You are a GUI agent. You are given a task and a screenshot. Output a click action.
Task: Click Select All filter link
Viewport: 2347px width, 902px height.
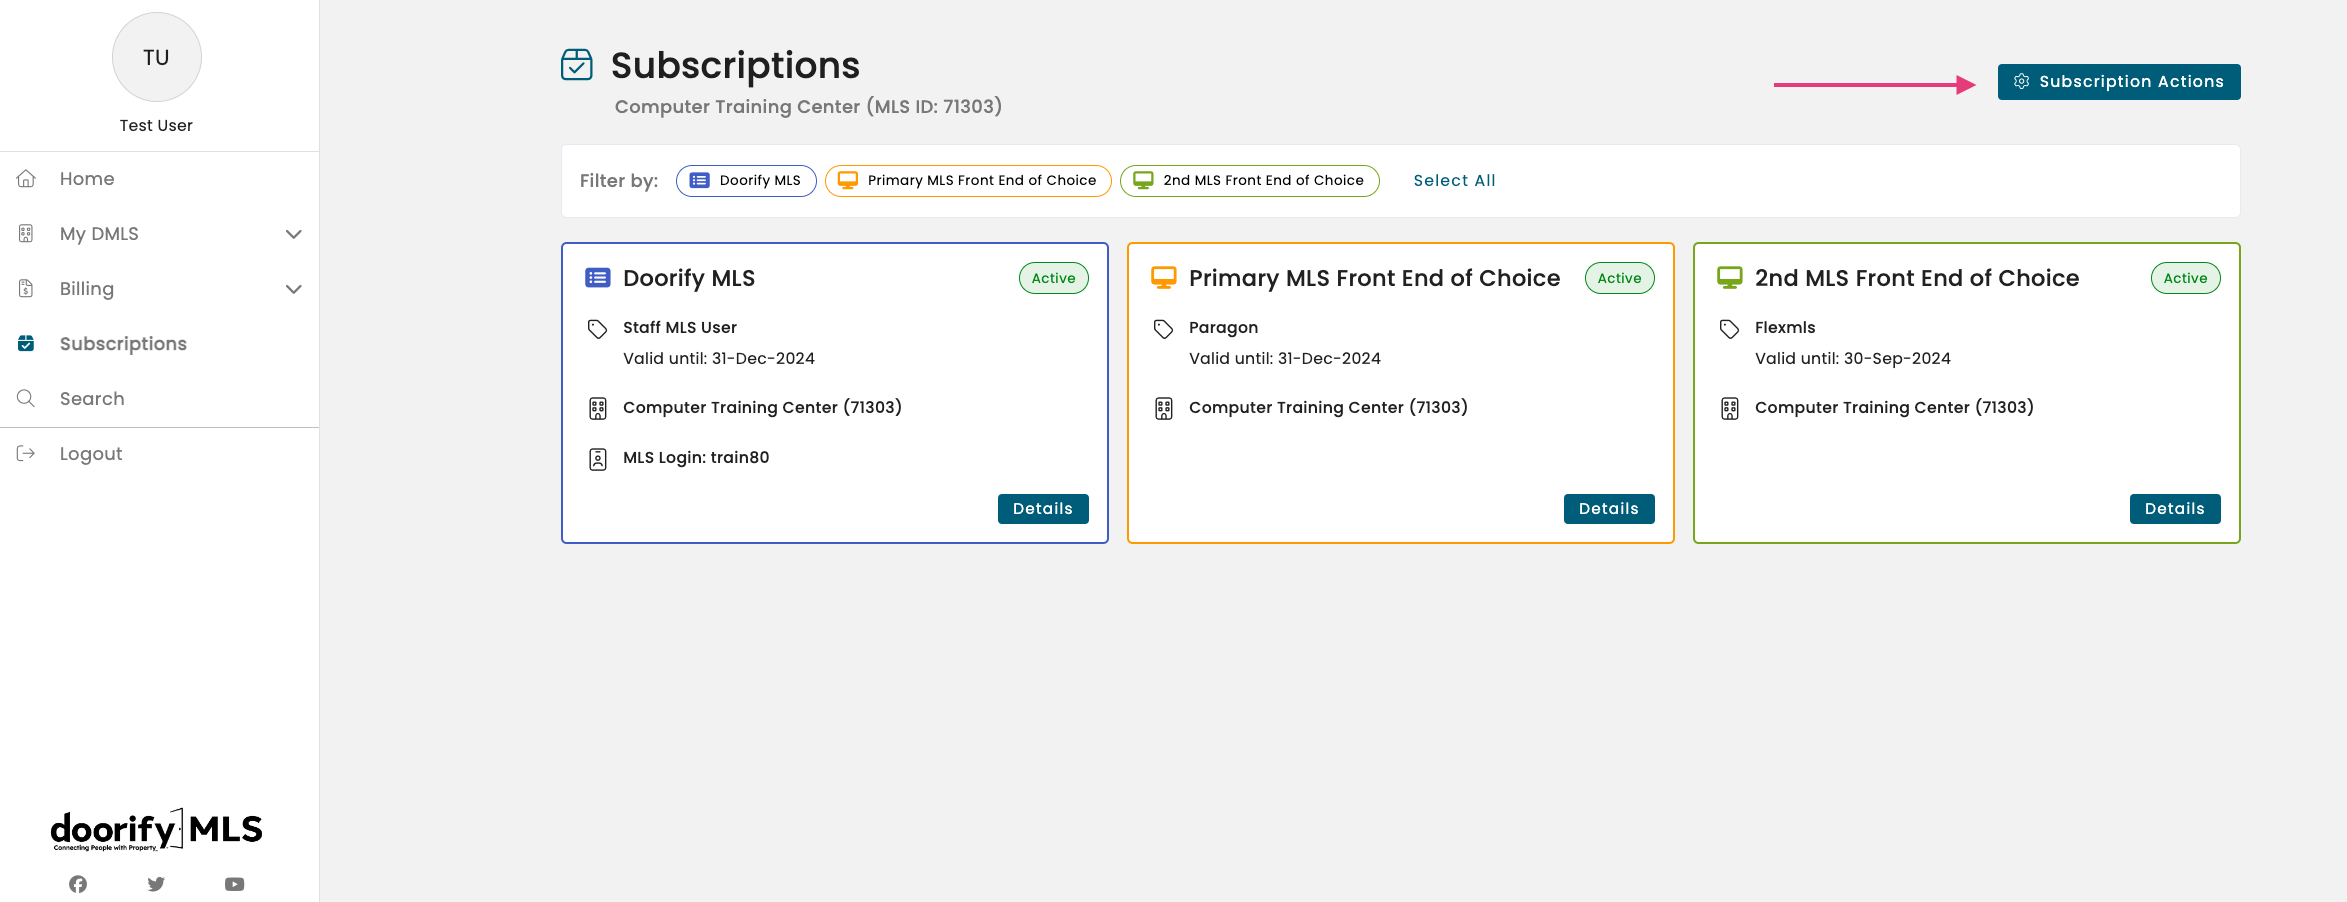pyautogui.click(x=1454, y=180)
